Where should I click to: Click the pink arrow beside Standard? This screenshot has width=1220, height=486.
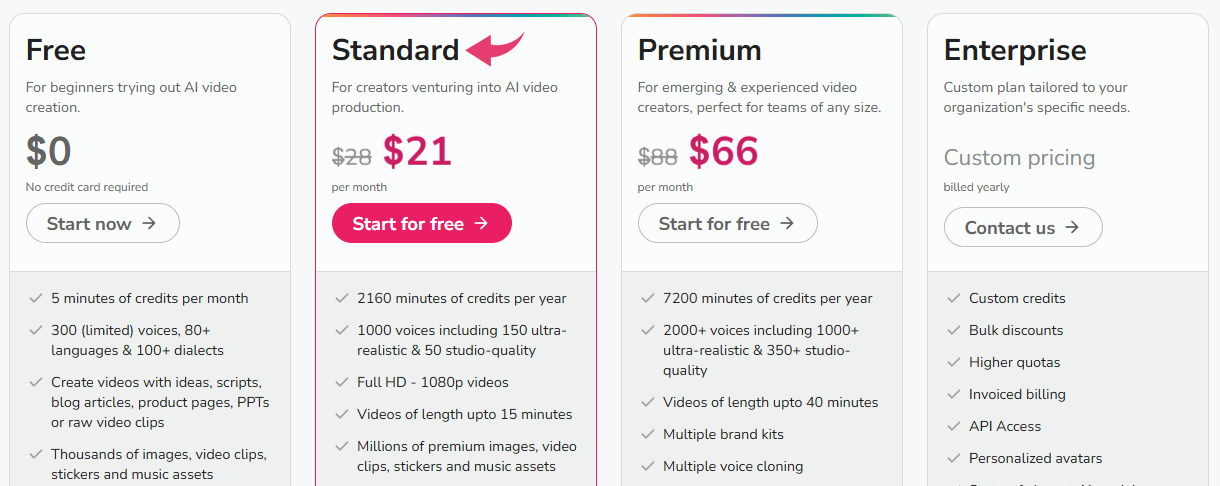point(495,47)
